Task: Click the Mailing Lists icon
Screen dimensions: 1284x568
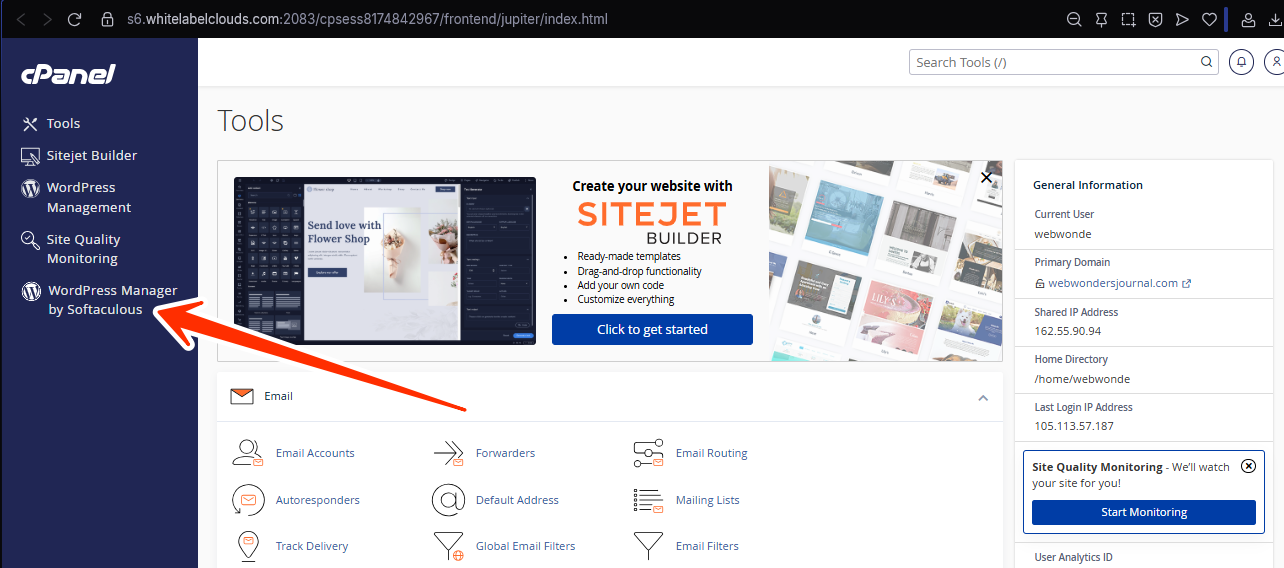Action: 649,500
